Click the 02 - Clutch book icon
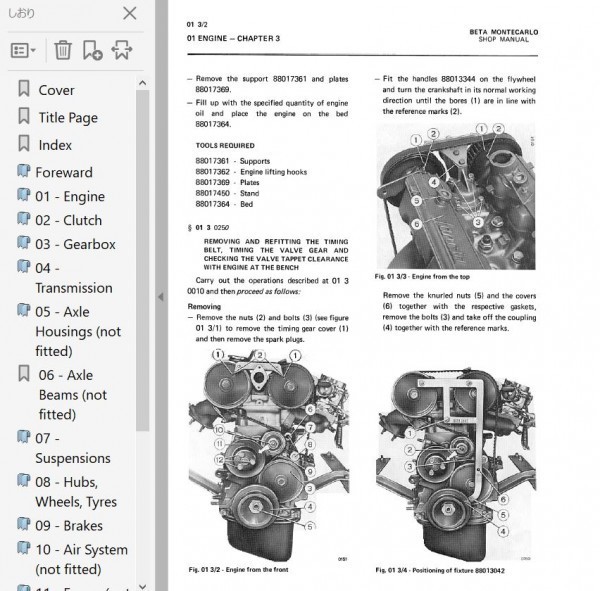The width and height of the screenshot is (600, 591). pyautogui.click(x=24, y=219)
